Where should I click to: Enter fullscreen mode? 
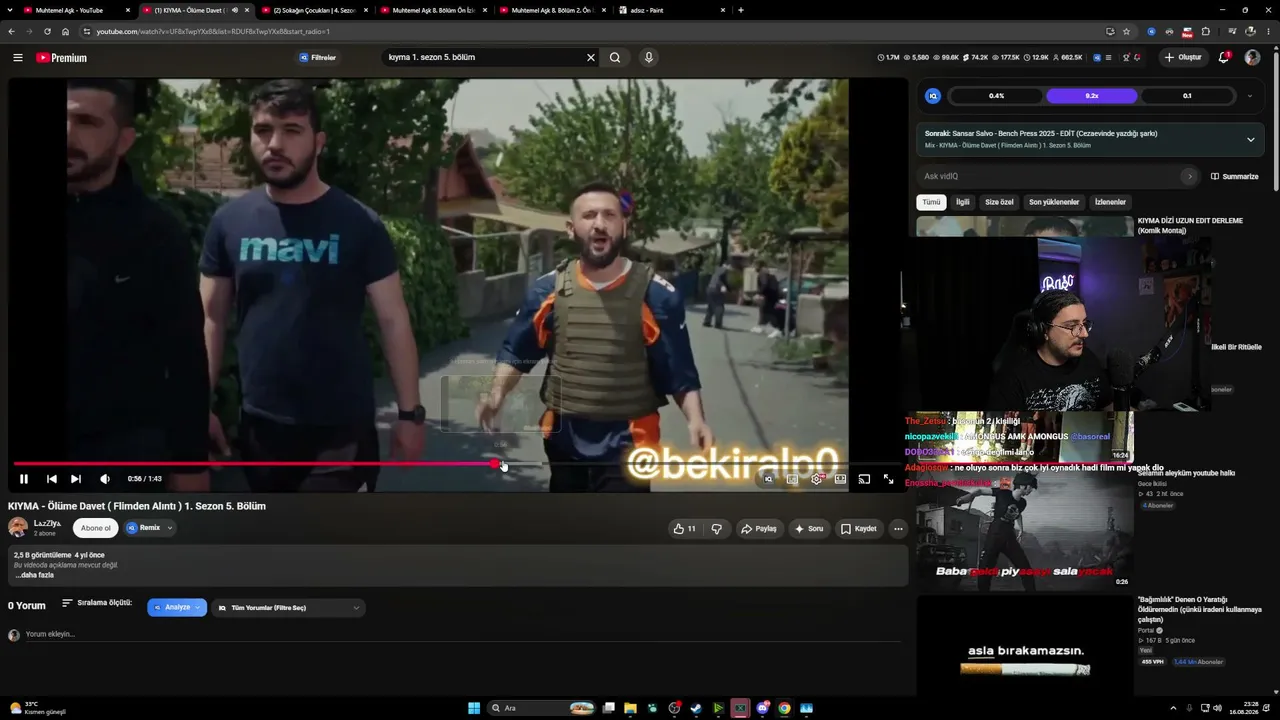(x=888, y=479)
